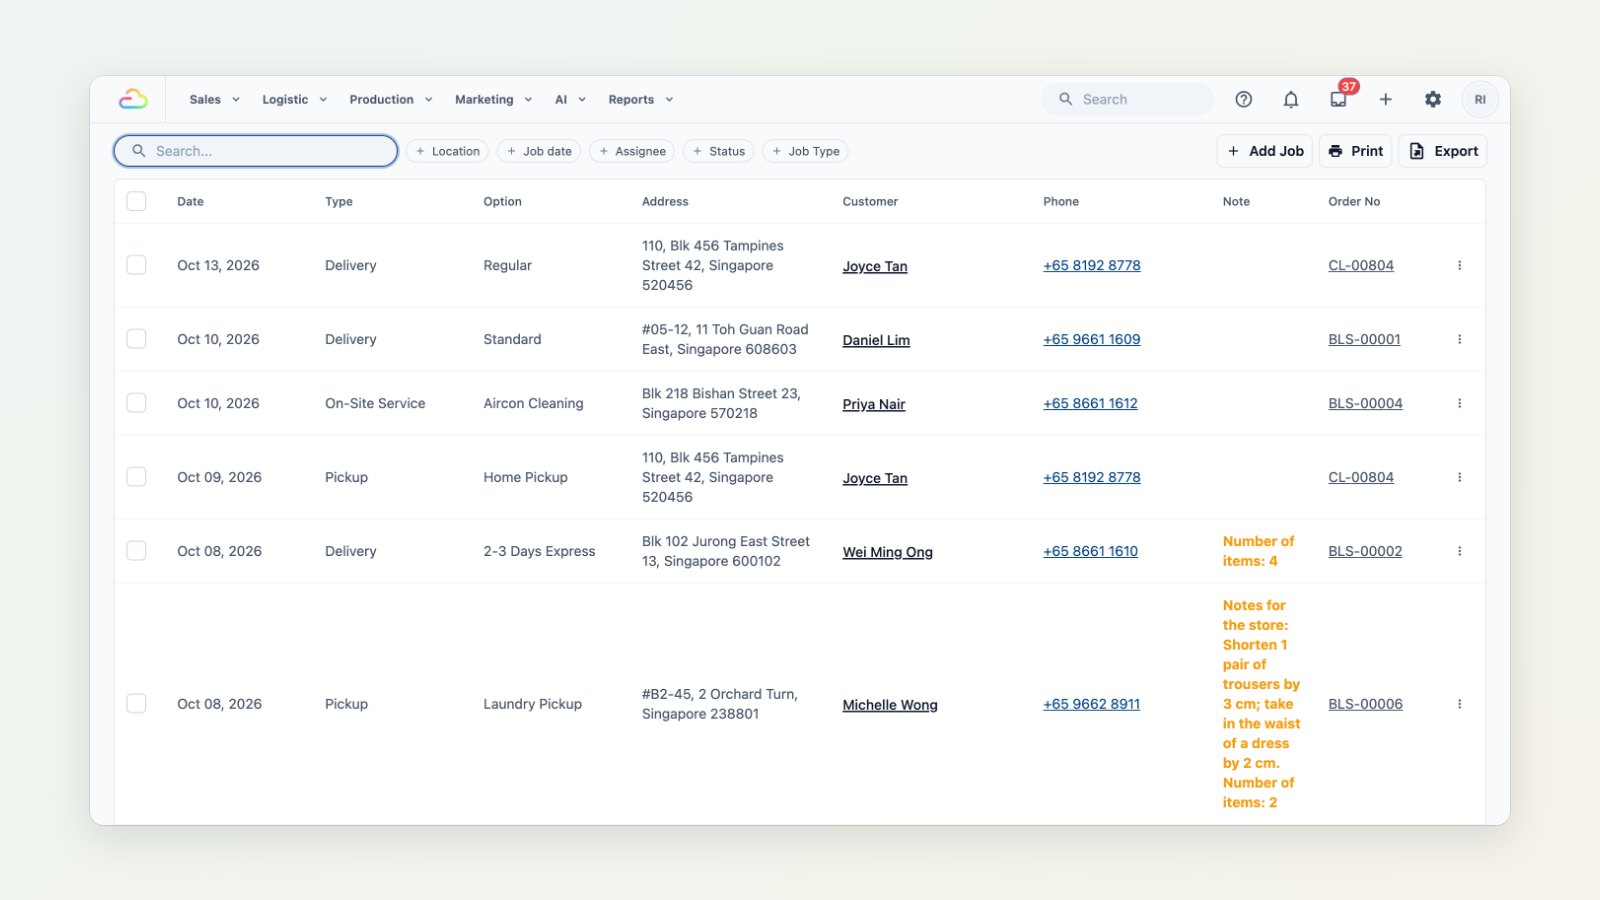1600x900 pixels.
Task: Click the plus icon in top bar
Action: (1386, 99)
